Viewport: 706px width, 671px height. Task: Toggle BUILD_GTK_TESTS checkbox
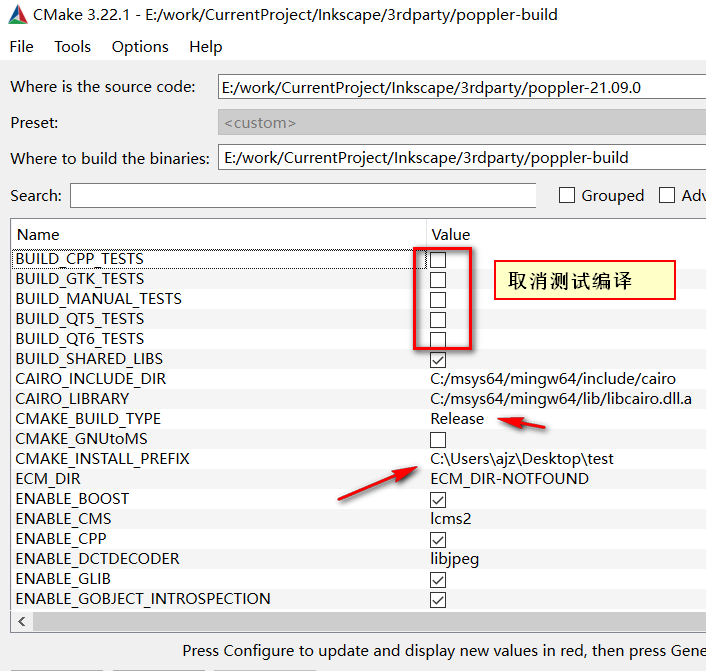[x=438, y=280]
